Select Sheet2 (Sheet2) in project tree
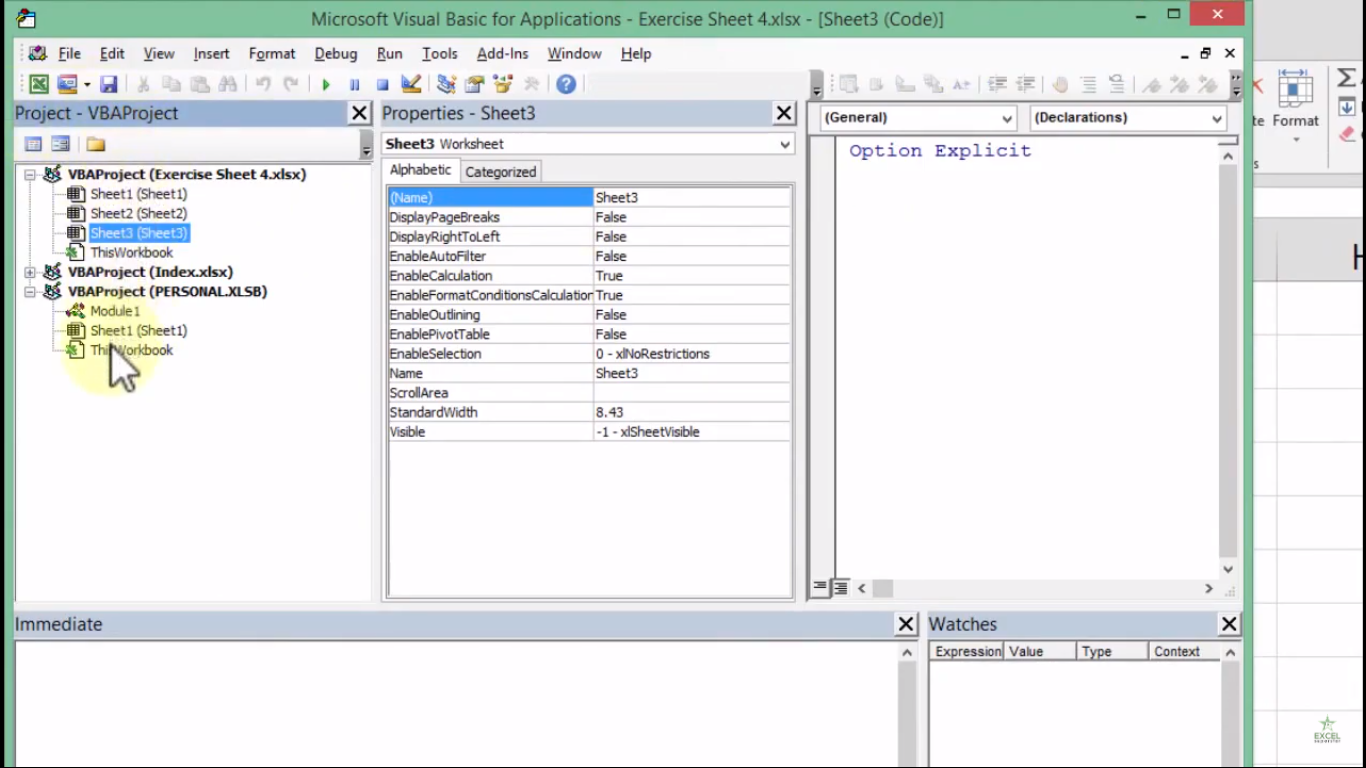Viewport: 1366px width, 768px height. coord(138,214)
